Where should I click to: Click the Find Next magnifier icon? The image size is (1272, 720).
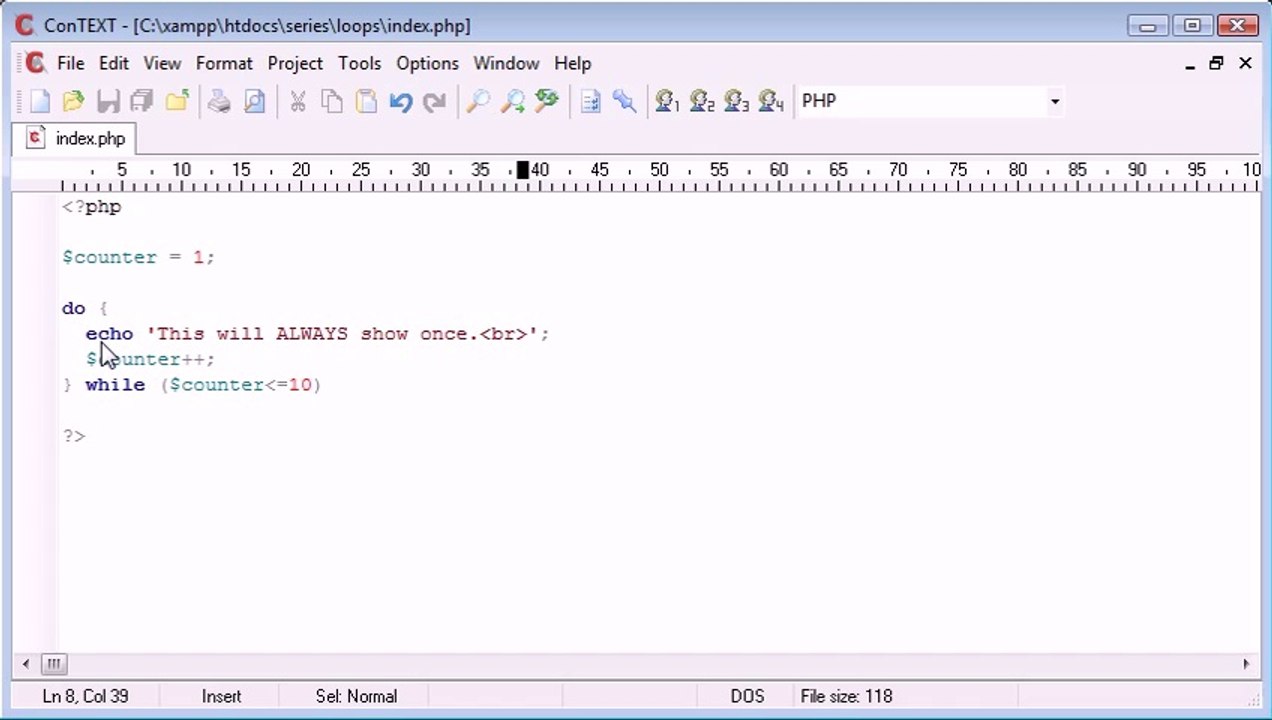(512, 101)
